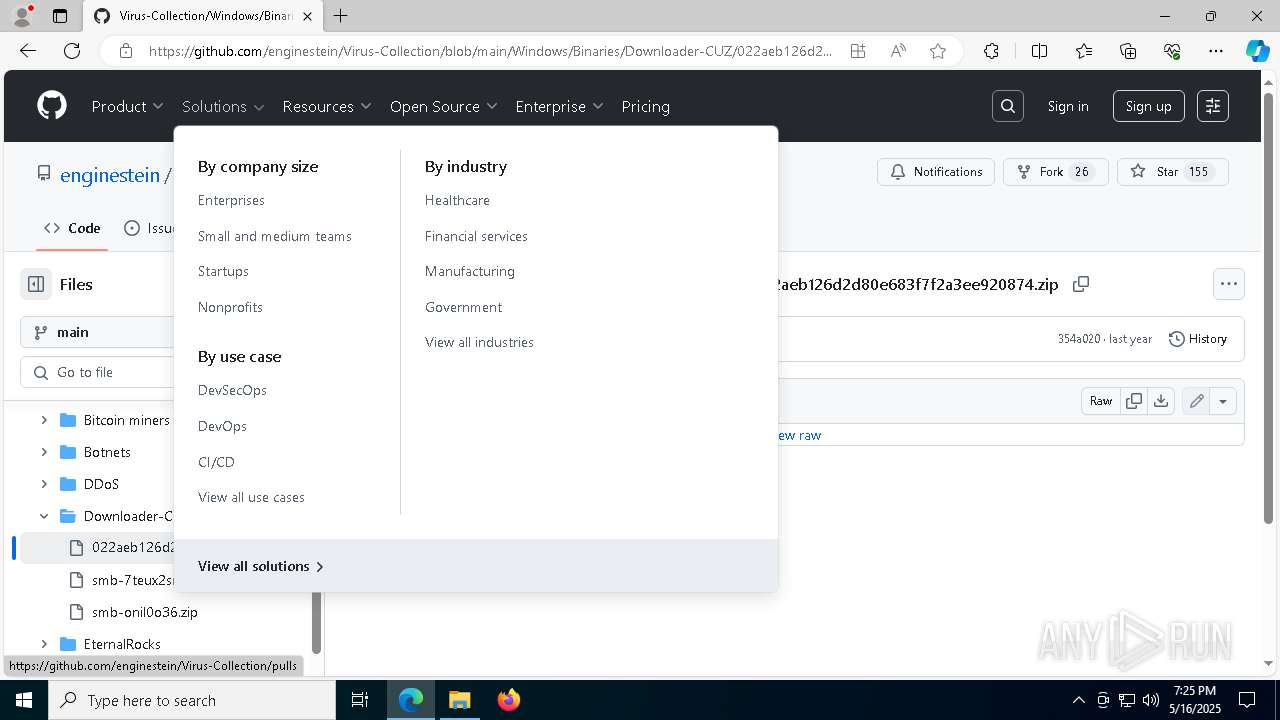Open browser Extensions puzzle icon
1280x720 pixels.
coord(991,51)
